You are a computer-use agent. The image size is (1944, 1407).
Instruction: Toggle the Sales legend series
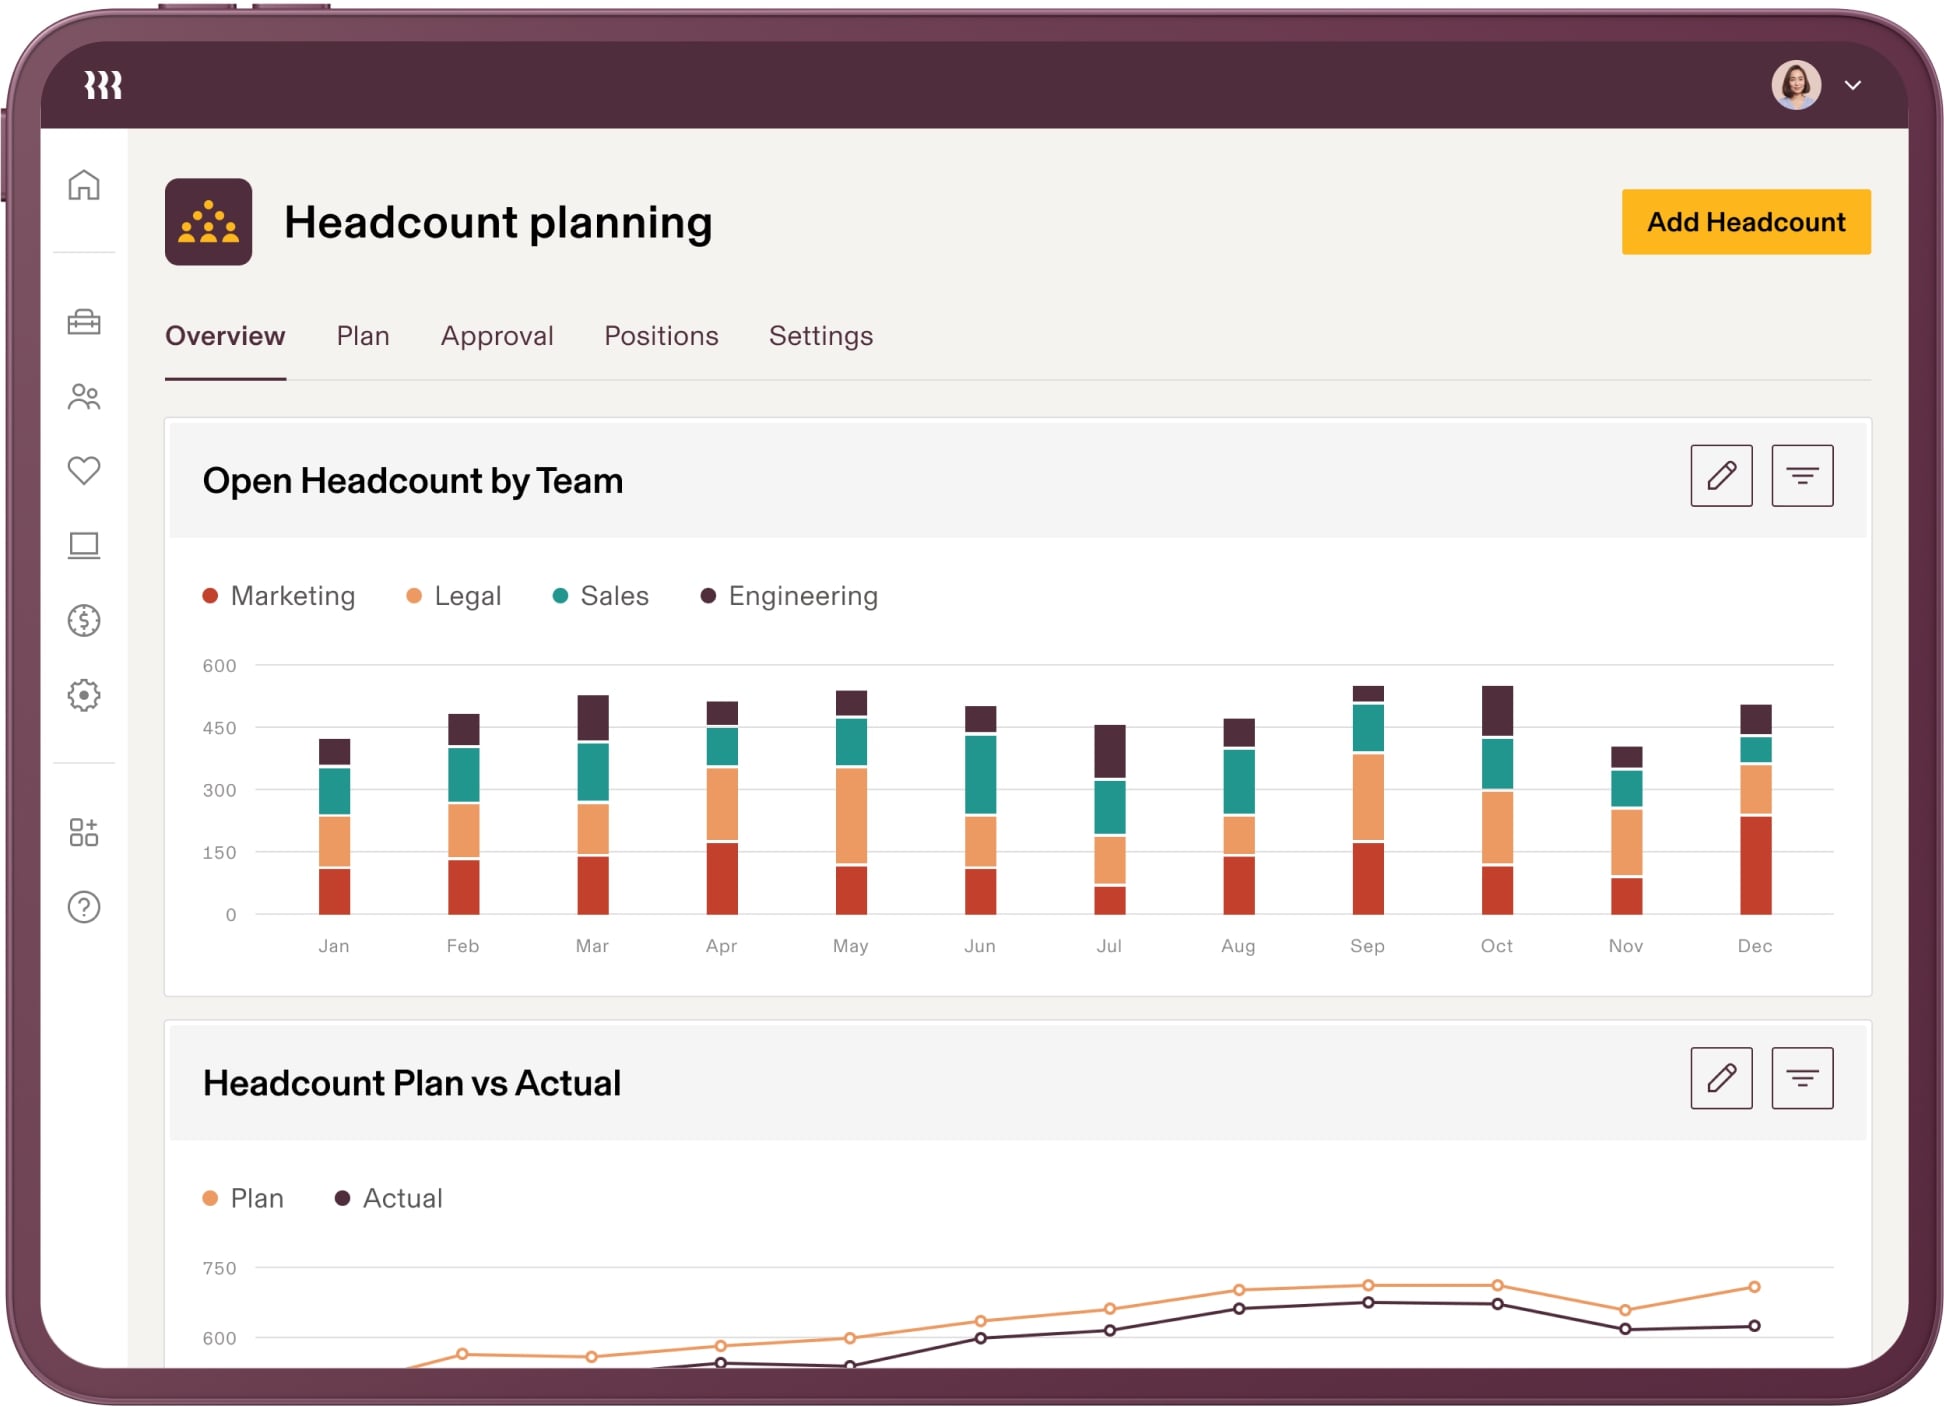point(601,596)
